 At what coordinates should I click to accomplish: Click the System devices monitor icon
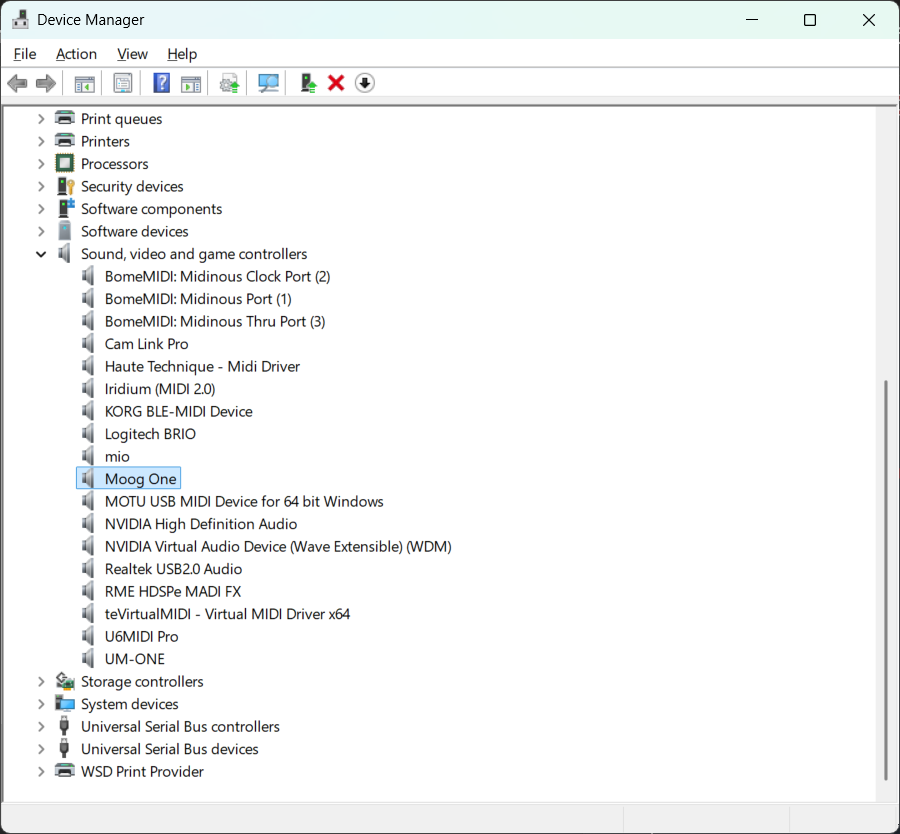tap(65, 704)
